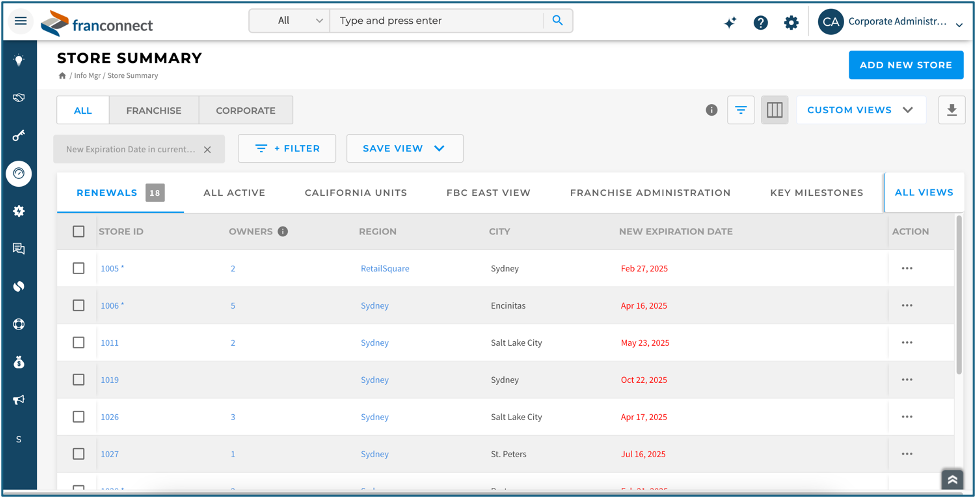Toggle the select-all header checkbox
This screenshot has width=976, height=498.
tap(78, 232)
